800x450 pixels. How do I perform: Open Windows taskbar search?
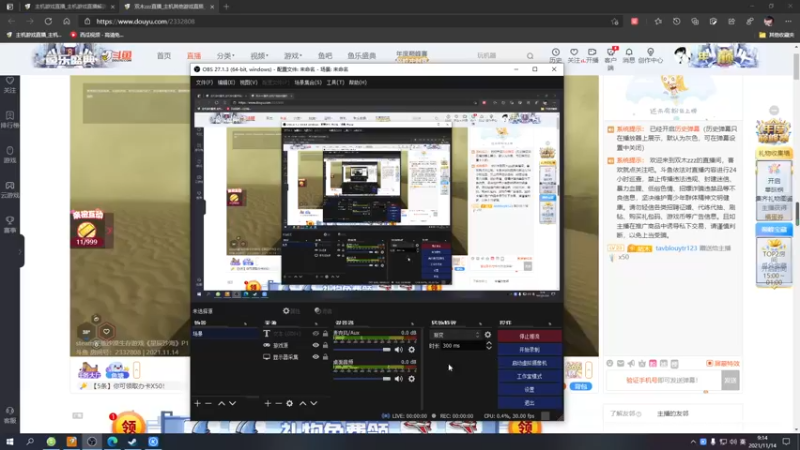point(30,442)
